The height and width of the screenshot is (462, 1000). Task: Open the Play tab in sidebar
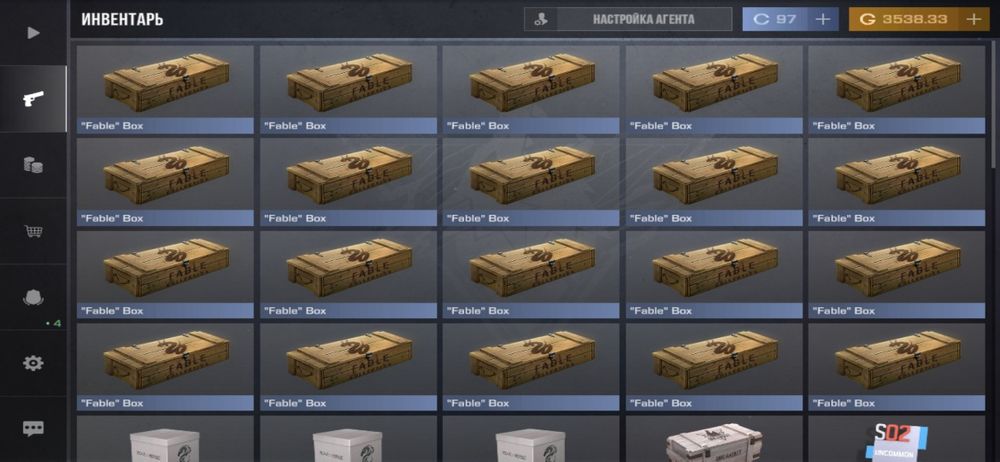[x=33, y=33]
